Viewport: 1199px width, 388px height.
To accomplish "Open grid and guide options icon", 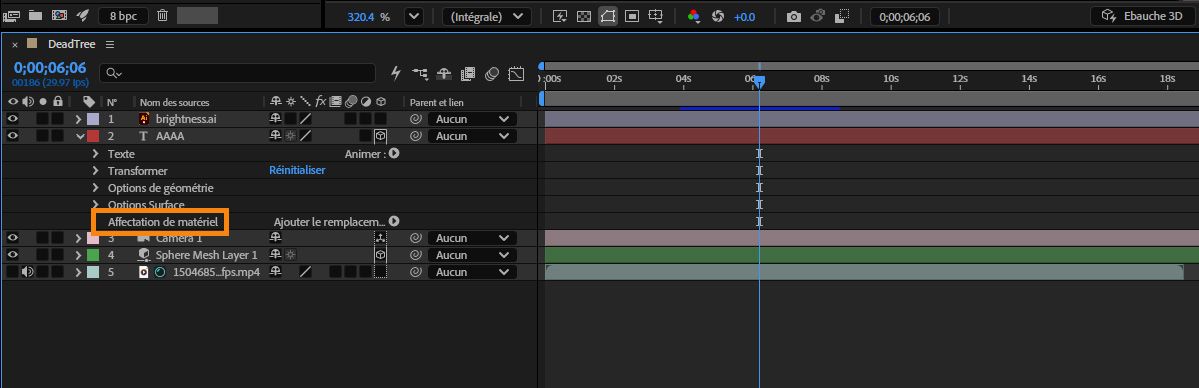I will (656, 16).
